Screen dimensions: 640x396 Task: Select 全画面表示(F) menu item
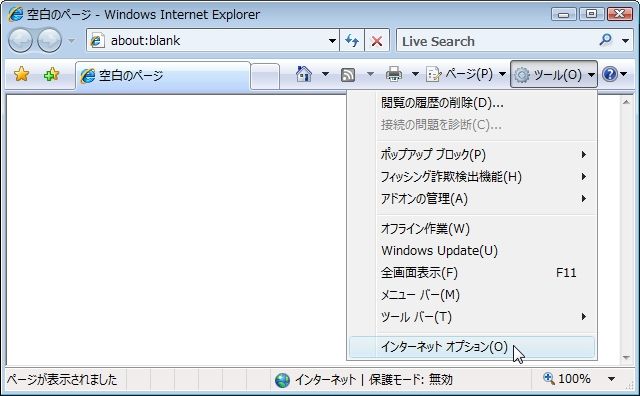pyautogui.click(x=471, y=273)
